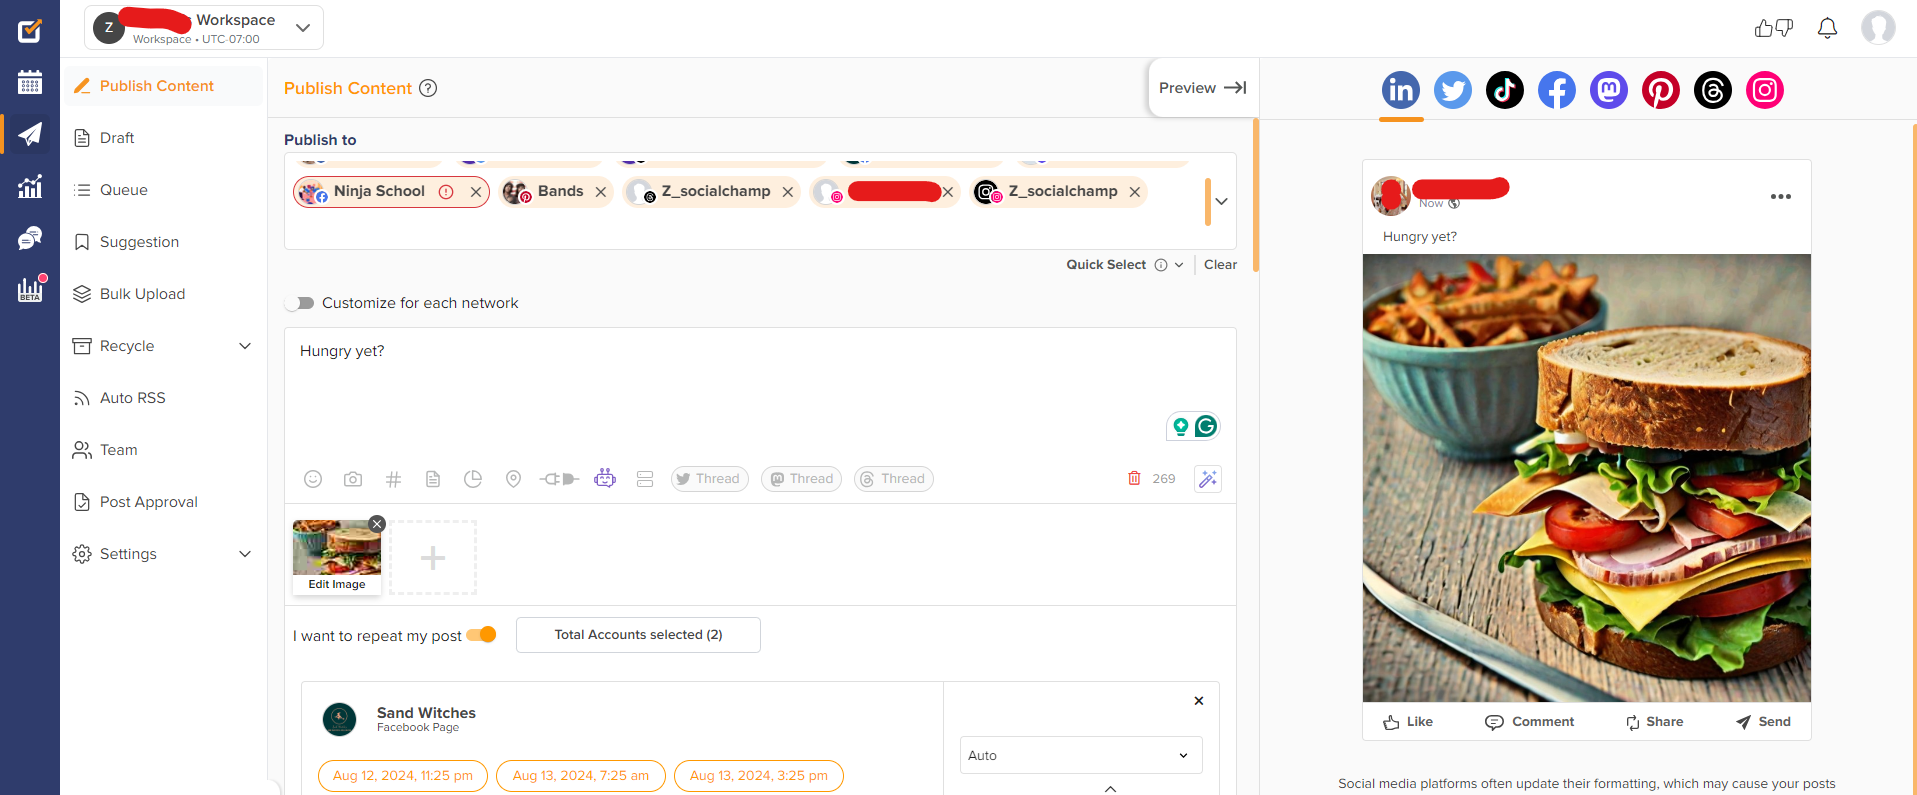1917x795 pixels.
Task: Open the calendar view from the left rail
Action: tap(30, 82)
